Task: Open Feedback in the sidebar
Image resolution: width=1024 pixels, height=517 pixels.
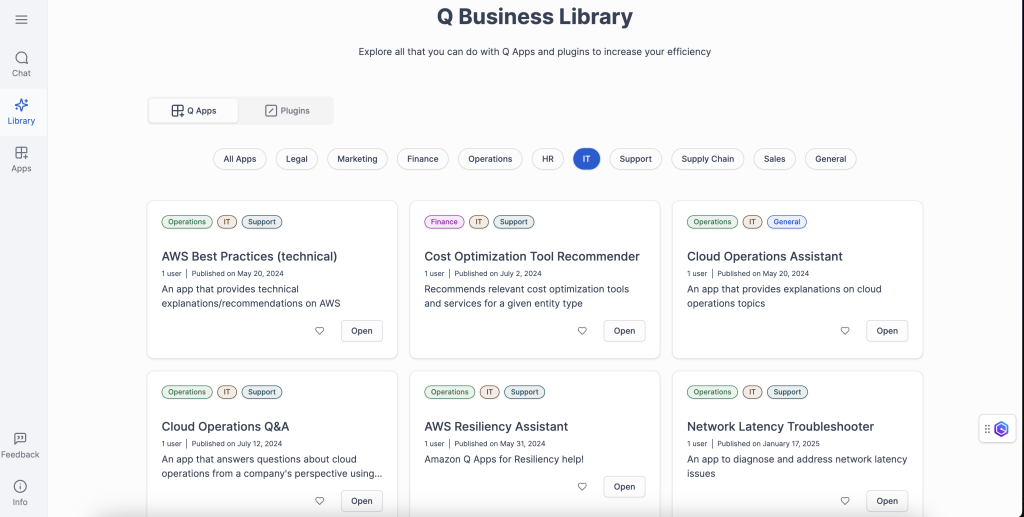Action: pos(20,446)
